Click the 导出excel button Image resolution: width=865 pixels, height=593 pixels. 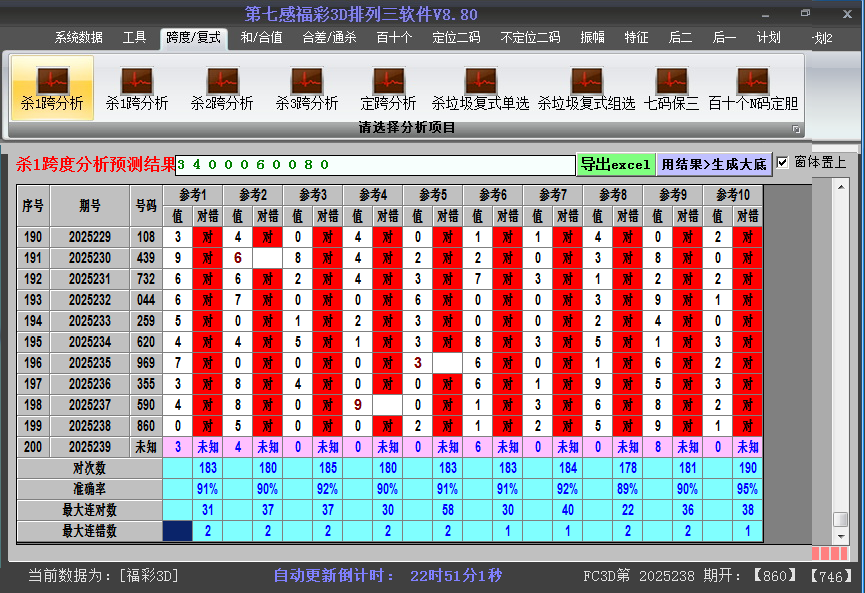coord(615,164)
